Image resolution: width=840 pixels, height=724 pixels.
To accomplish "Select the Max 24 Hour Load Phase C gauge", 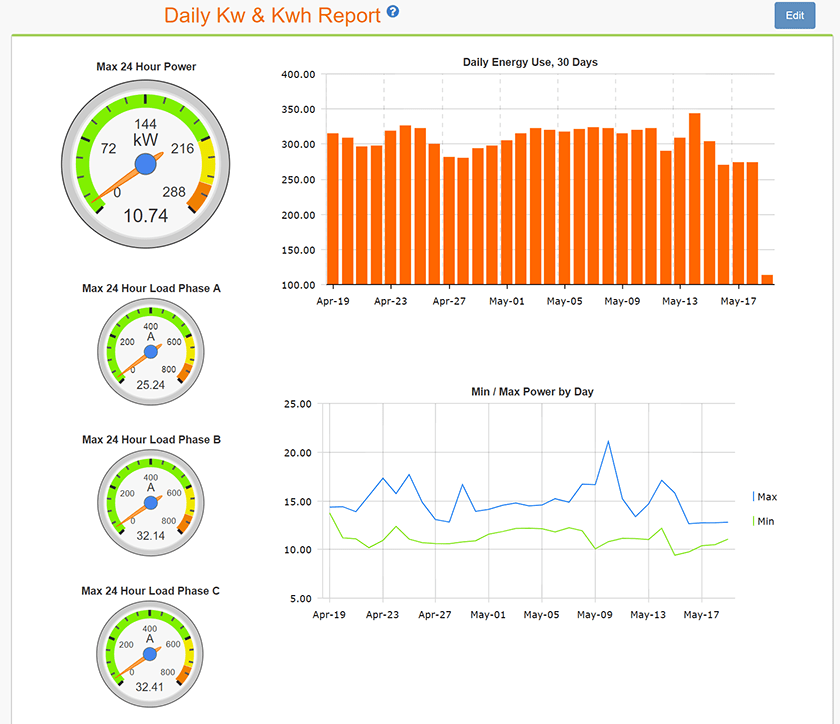I will (150, 653).
